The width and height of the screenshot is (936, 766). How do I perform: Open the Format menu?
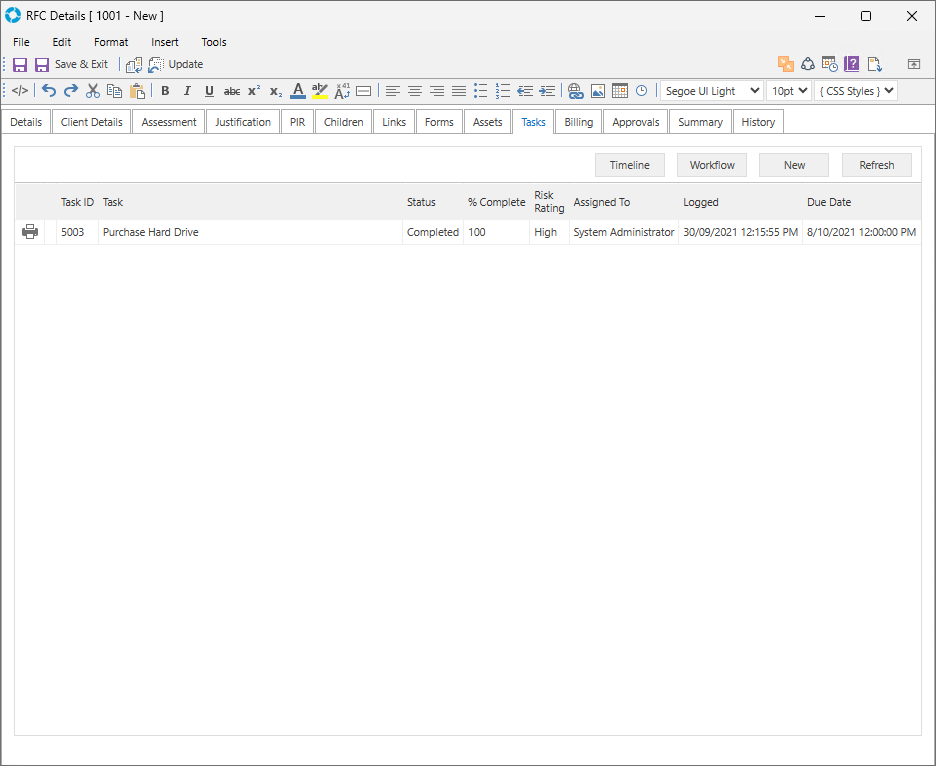tap(111, 42)
